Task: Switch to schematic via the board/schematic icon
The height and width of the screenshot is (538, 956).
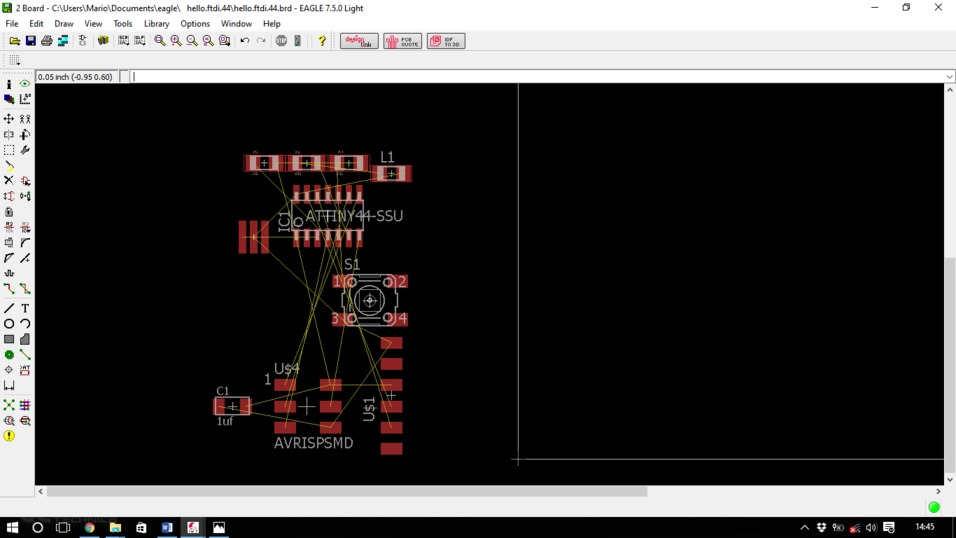Action: [x=82, y=41]
